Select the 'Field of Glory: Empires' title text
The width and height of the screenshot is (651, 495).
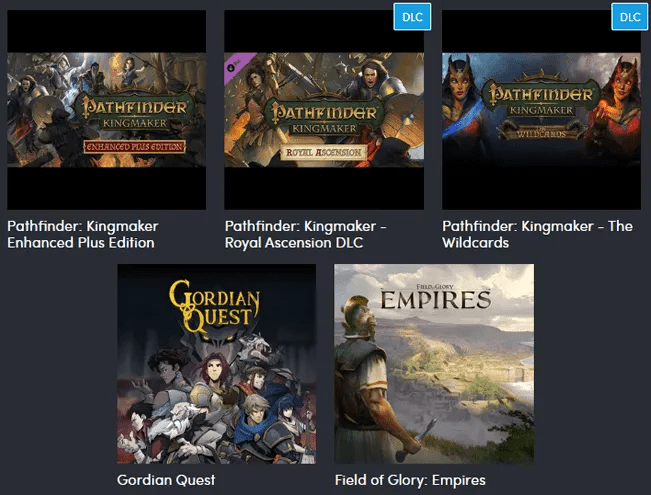tap(410, 480)
